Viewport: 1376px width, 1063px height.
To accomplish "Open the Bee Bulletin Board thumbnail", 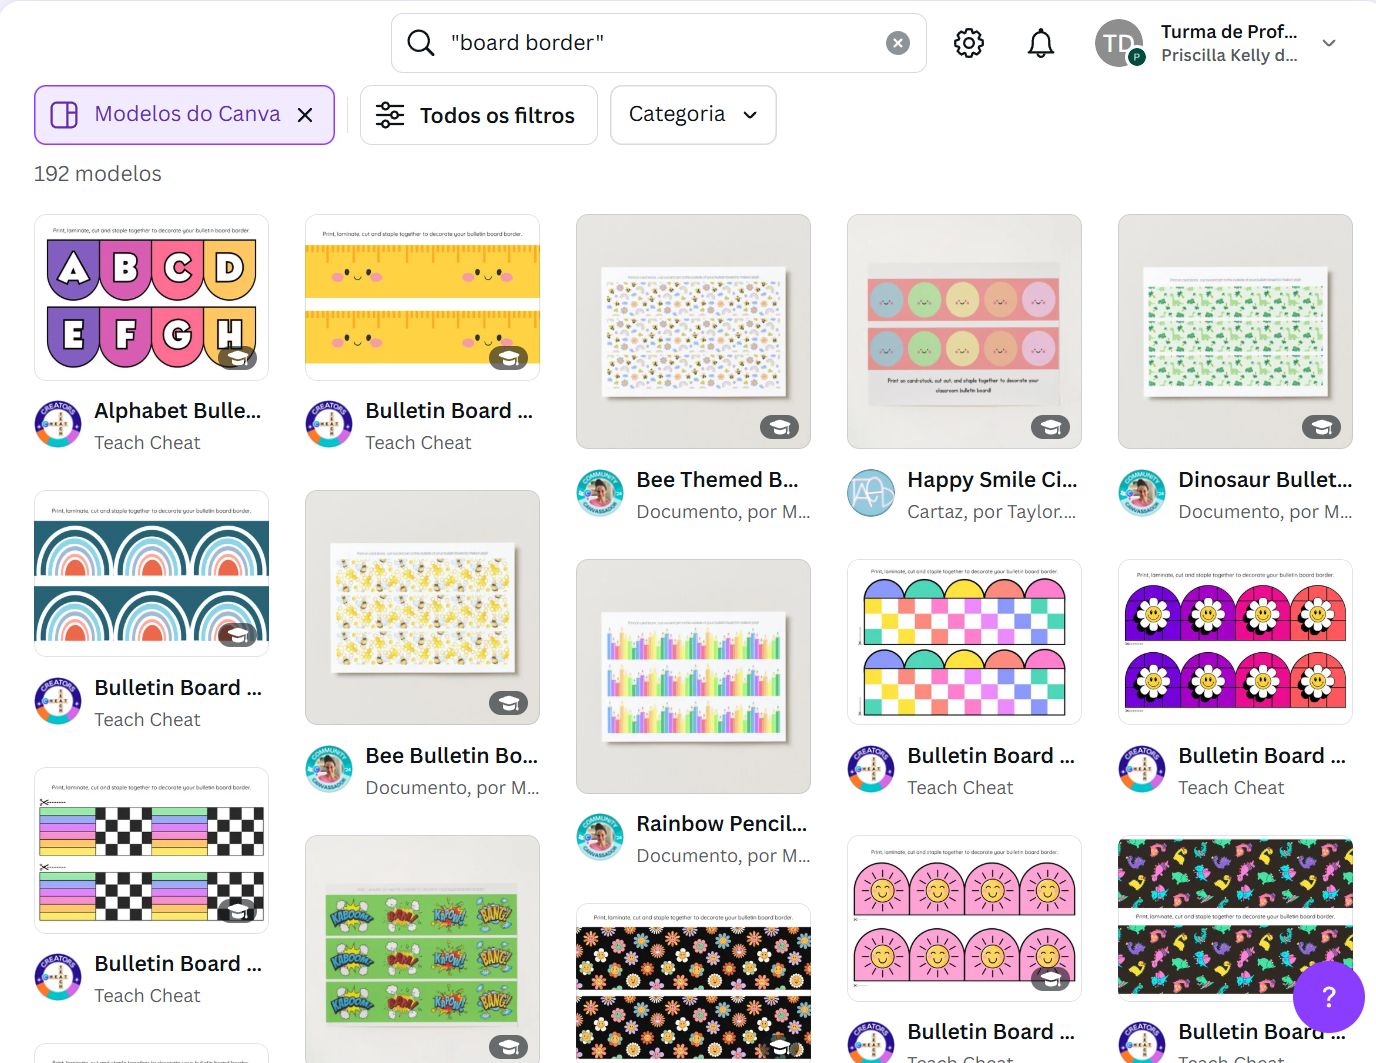I will pyautogui.click(x=422, y=607).
